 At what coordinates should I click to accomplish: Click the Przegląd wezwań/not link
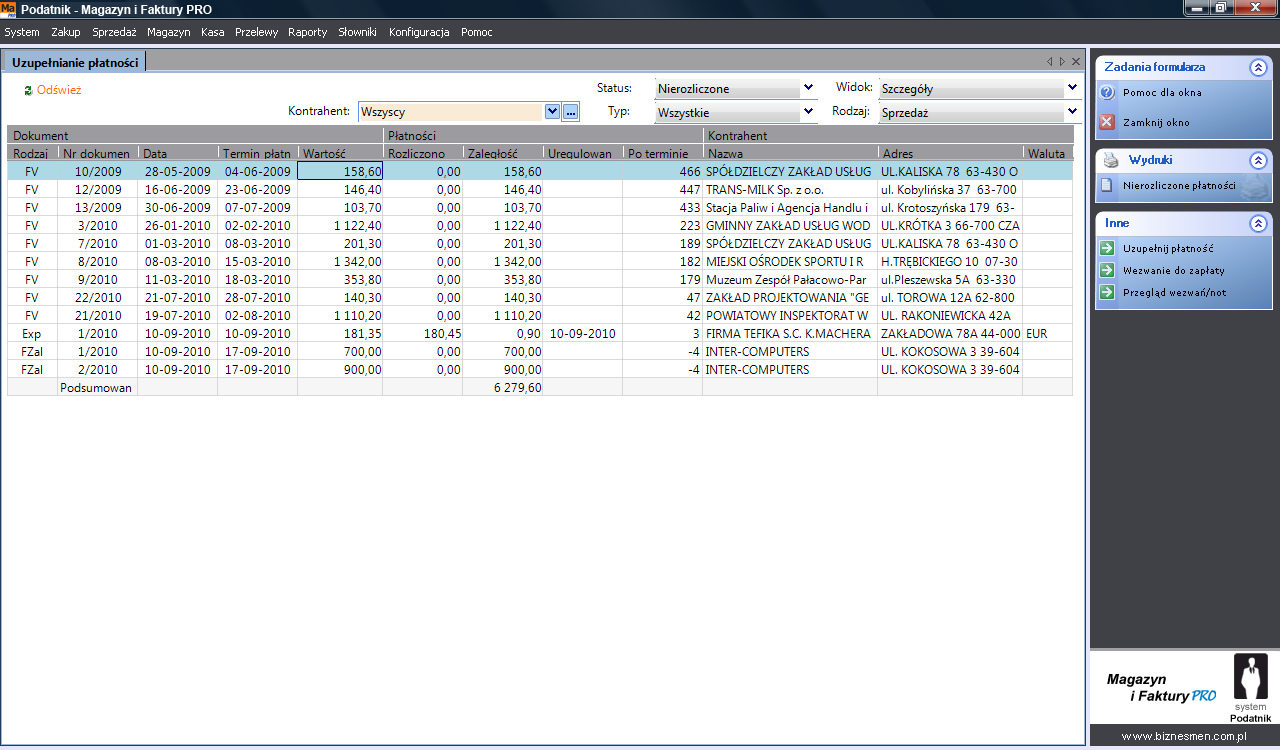point(1173,292)
